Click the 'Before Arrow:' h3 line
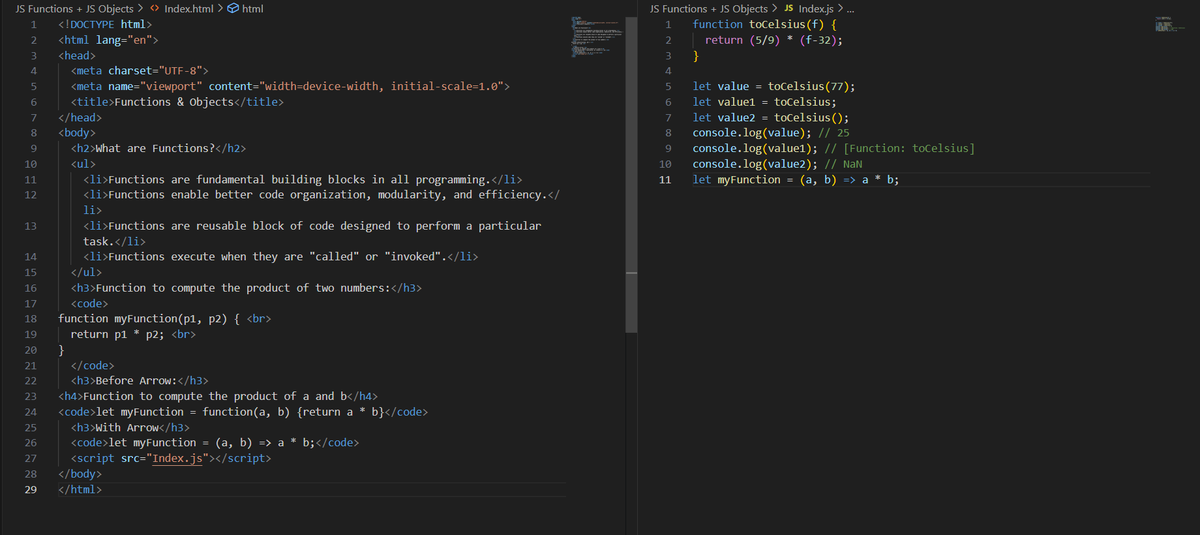 point(139,381)
